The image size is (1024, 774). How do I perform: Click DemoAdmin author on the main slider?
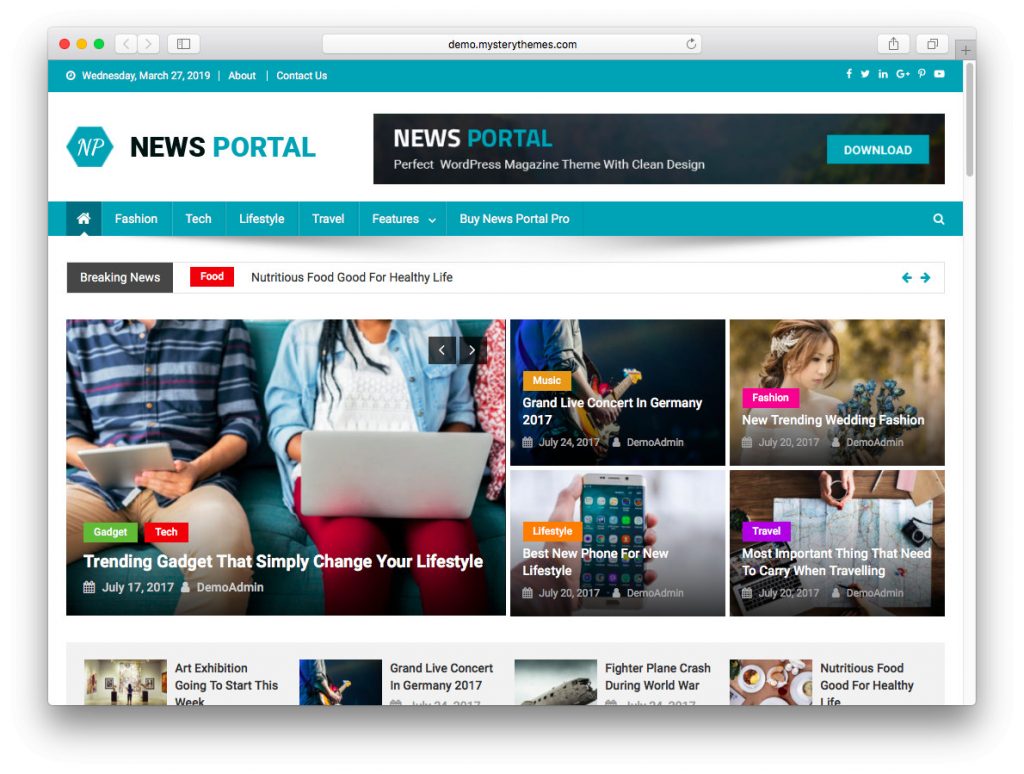[x=230, y=587]
